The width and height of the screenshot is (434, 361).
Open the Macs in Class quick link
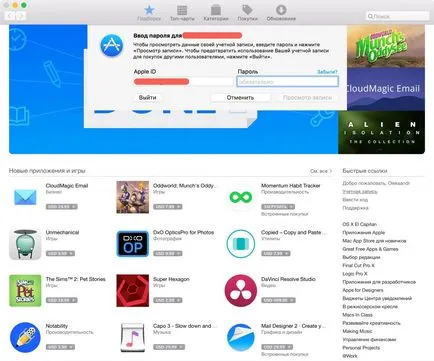tap(358, 315)
